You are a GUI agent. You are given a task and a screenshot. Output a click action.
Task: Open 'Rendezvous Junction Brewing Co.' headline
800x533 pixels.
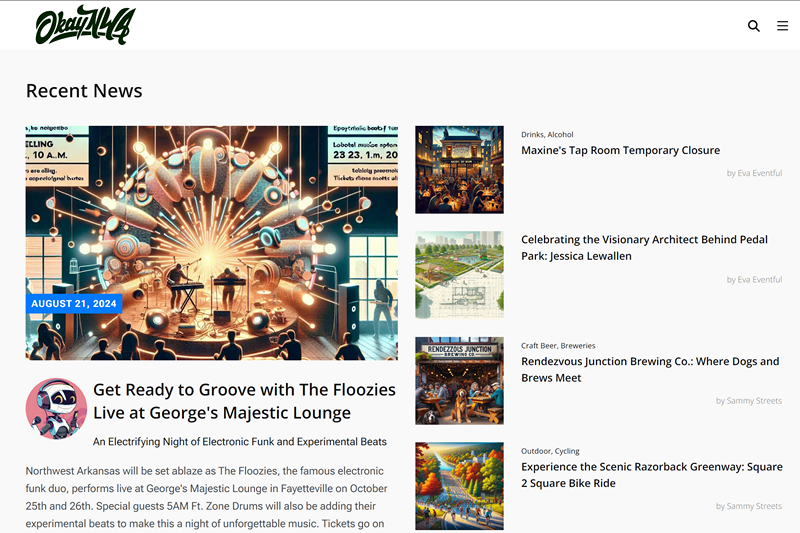coord(650,369)
